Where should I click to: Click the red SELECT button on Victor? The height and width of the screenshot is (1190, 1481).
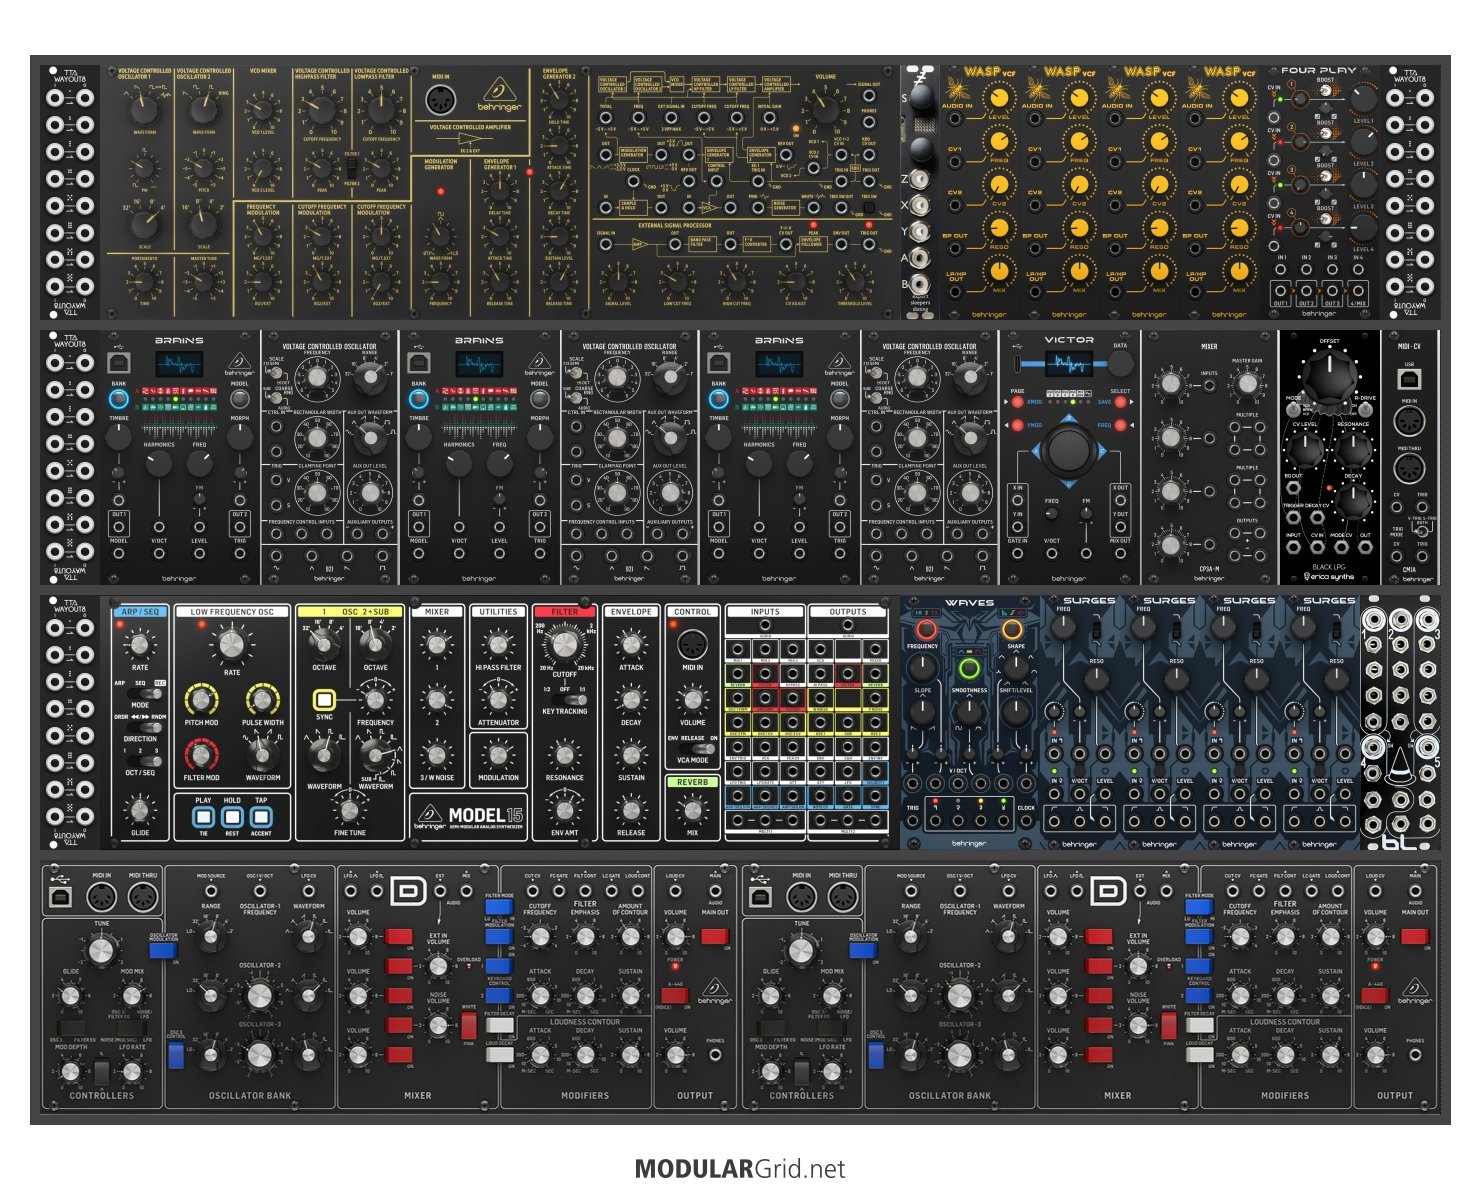[x=1120, y=402]
